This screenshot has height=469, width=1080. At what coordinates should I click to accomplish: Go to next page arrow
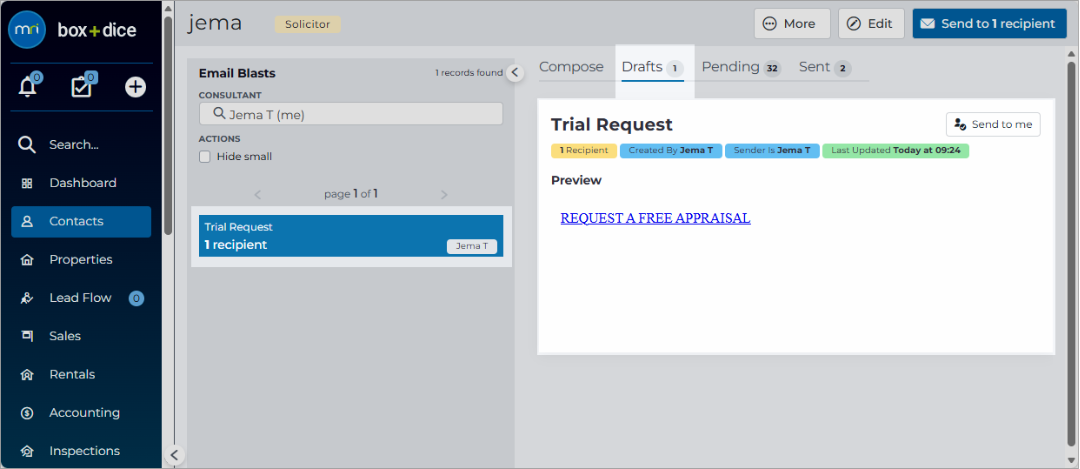[x=444, y=195]
